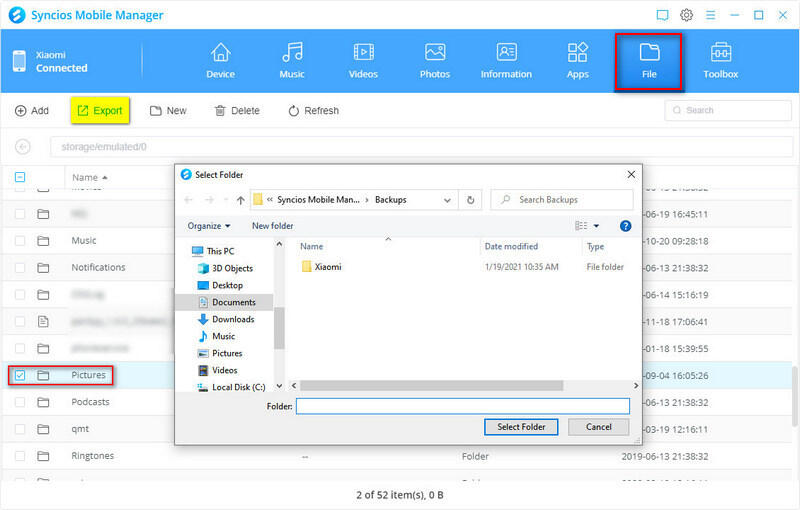800x510 pixels.
Task: Check the Music folder checkbox
Action: [x=20, y=241]
